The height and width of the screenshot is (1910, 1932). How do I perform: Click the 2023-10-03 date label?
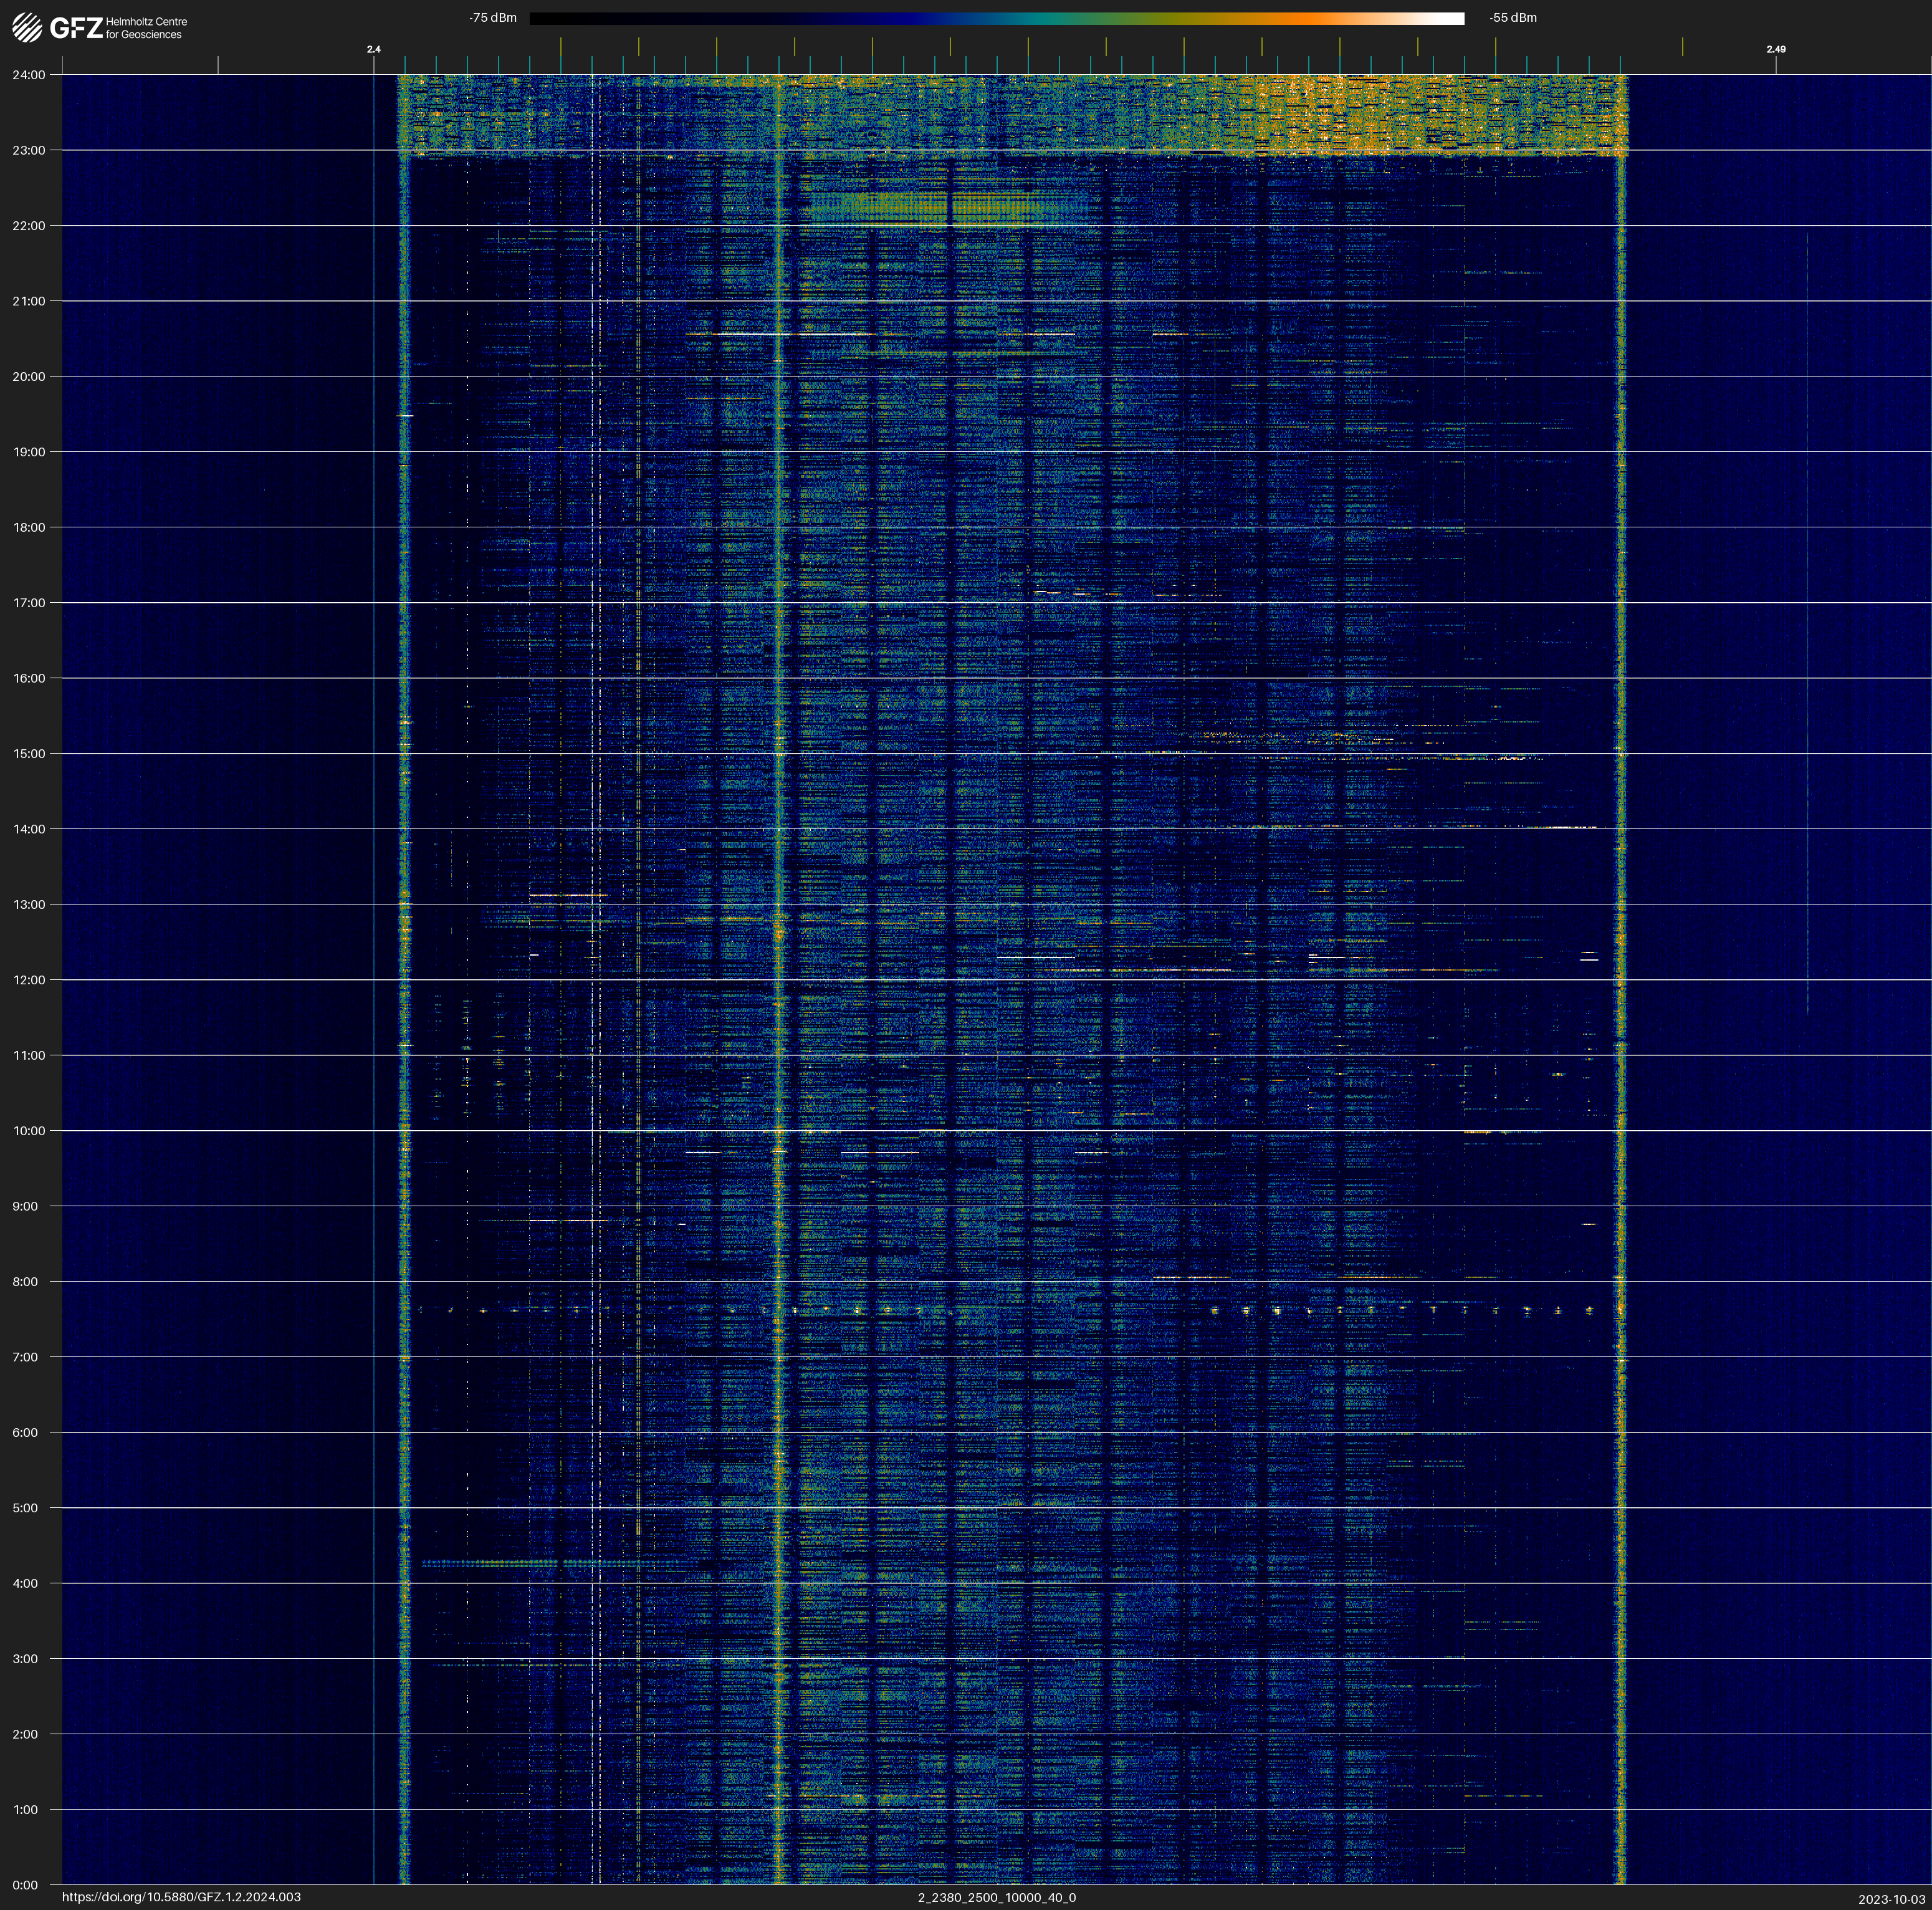coord(1891,1899)
